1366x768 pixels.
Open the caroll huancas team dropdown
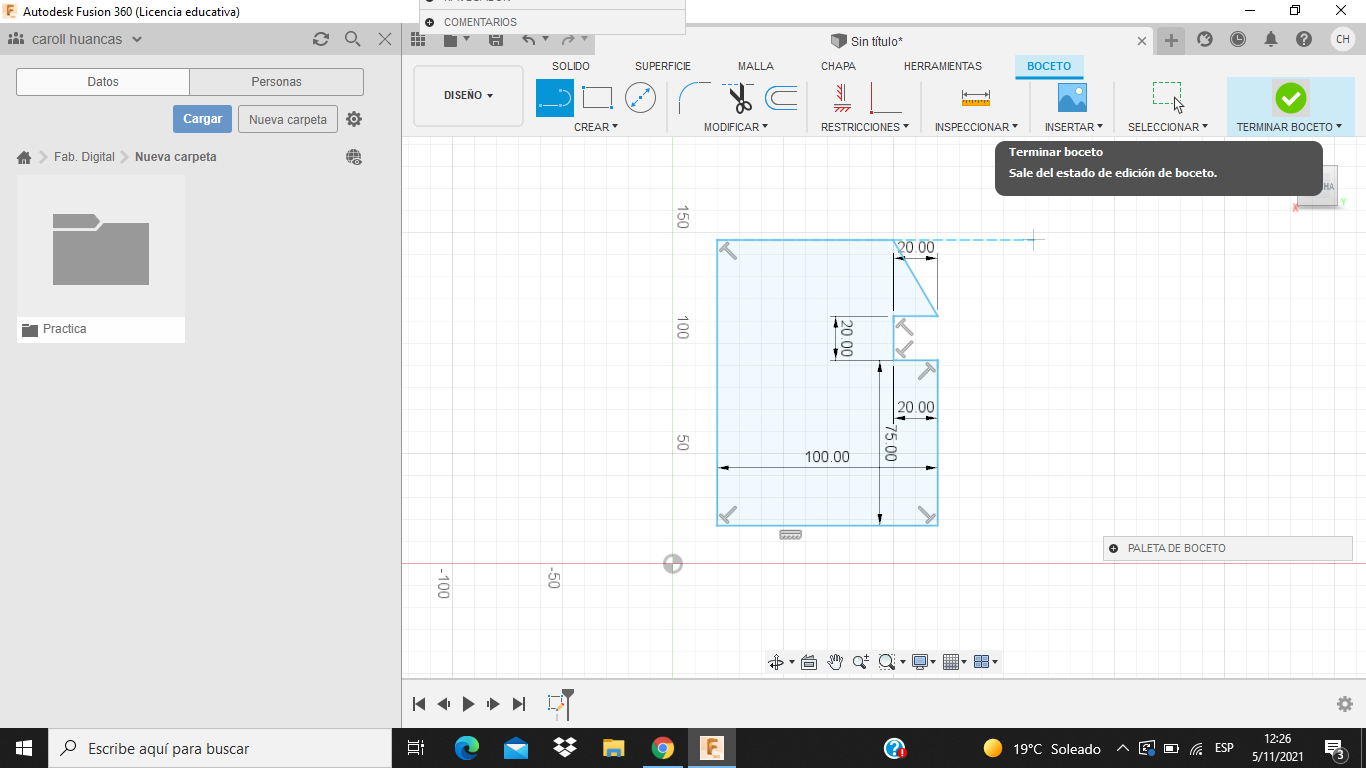click(x=87, y=39)
